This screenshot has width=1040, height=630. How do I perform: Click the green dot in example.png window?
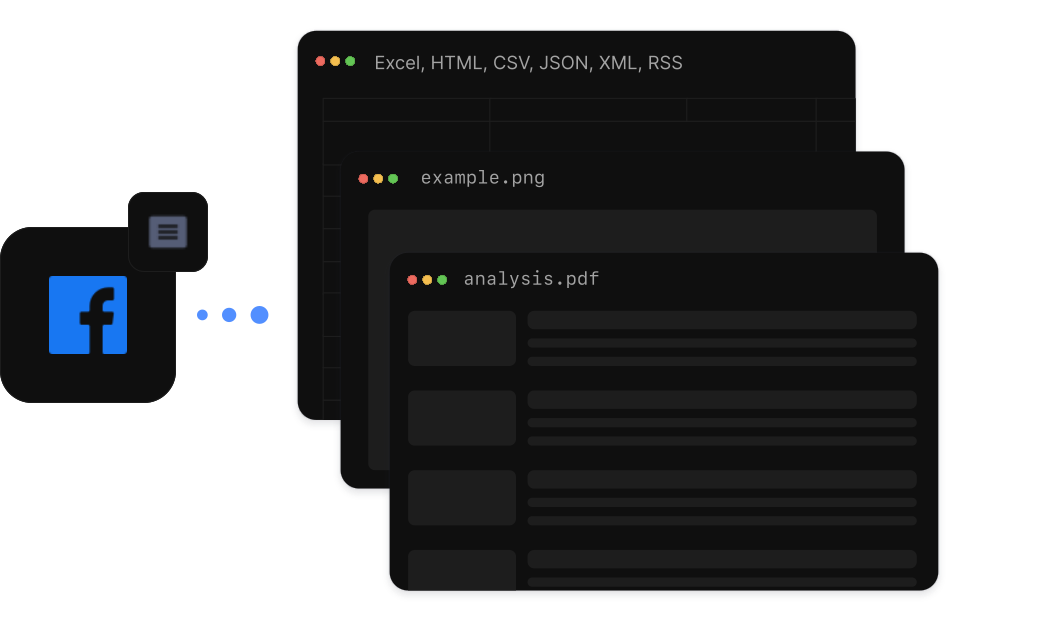coord(393,178)
